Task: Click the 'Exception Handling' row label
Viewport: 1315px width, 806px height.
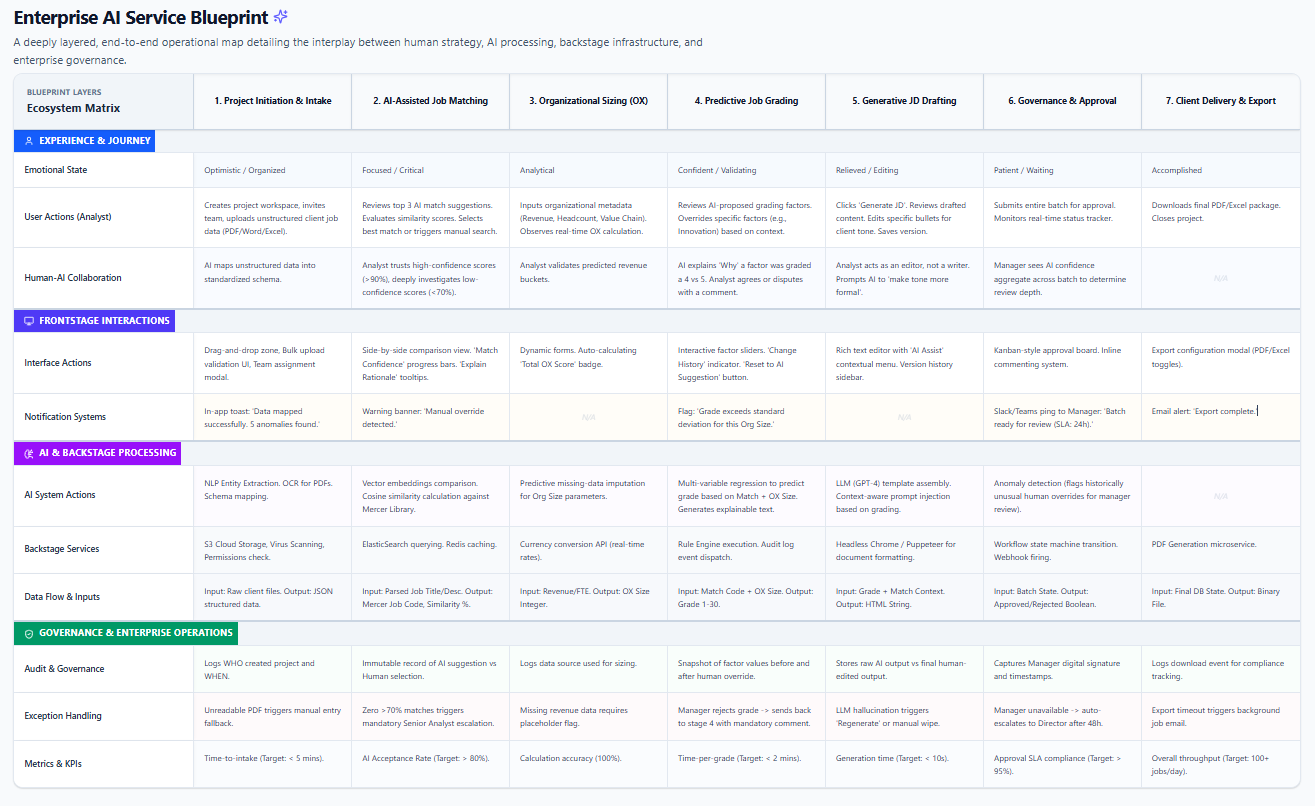Action: (x=63, y=716)
